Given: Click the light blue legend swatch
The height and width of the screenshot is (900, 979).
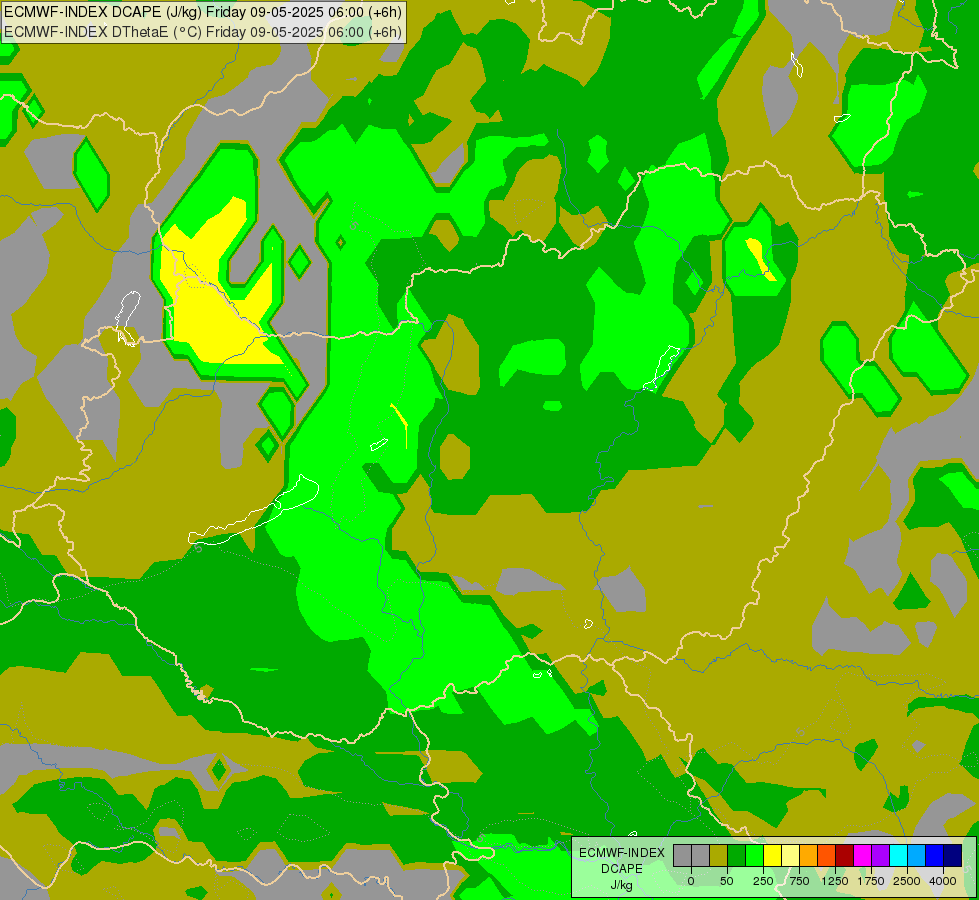Looking at the screenshot, I should 917,856.
